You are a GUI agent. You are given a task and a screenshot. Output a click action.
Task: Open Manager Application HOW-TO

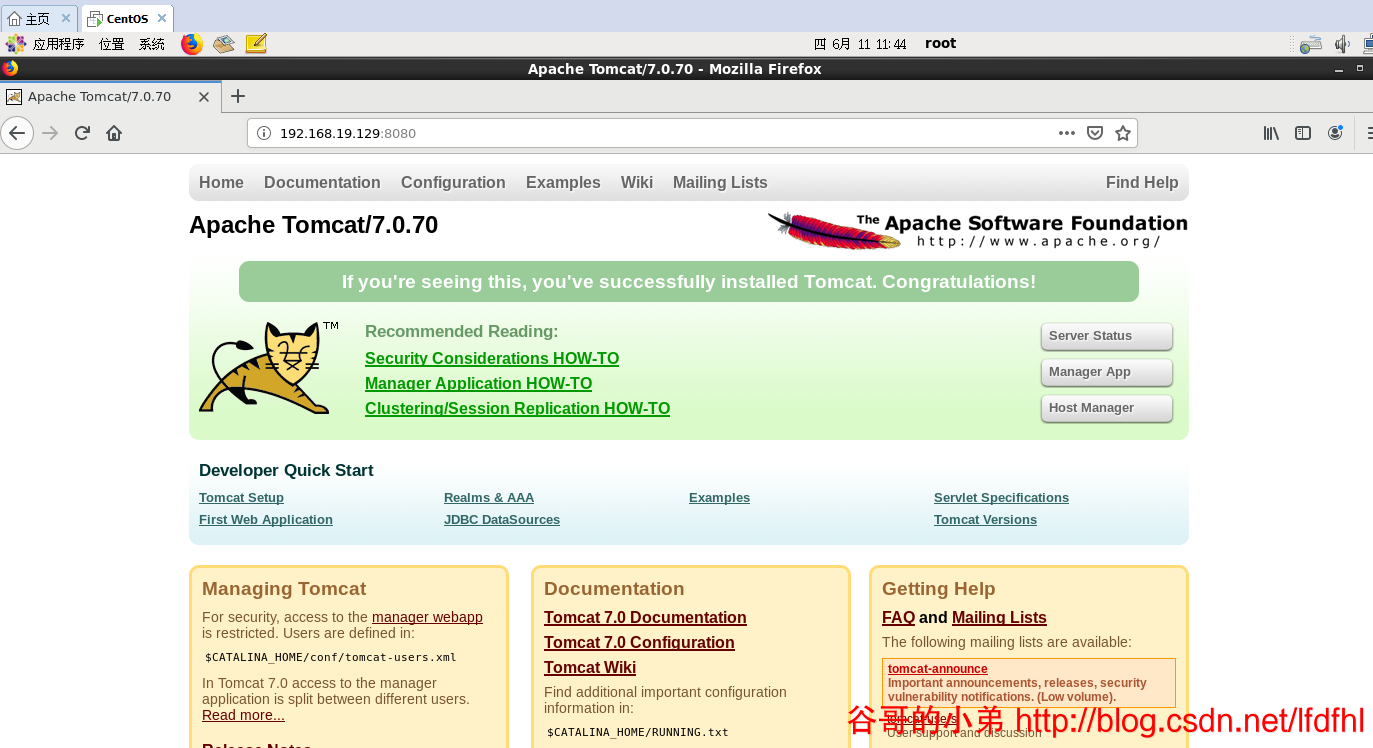pos(478,383)
